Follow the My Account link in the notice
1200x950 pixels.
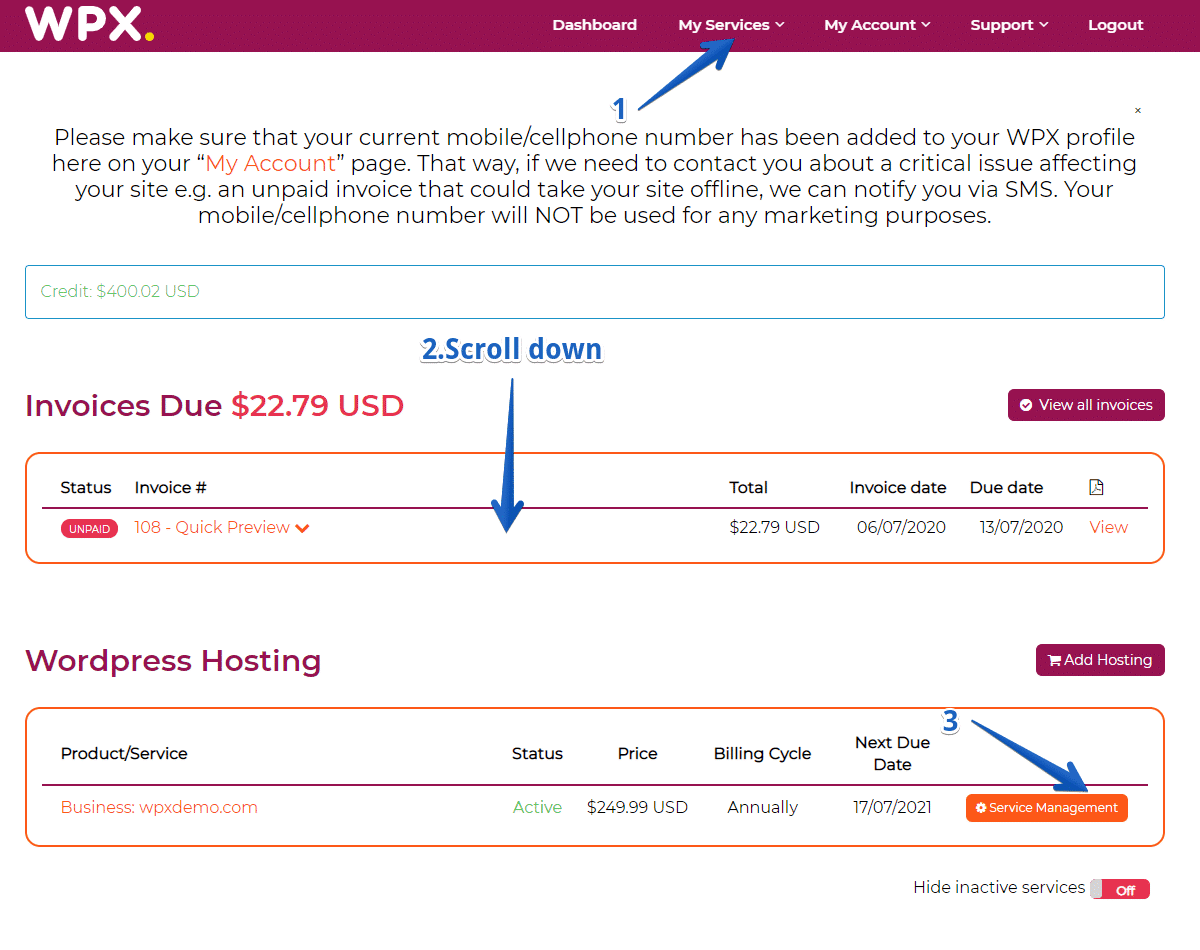point(271,163)
